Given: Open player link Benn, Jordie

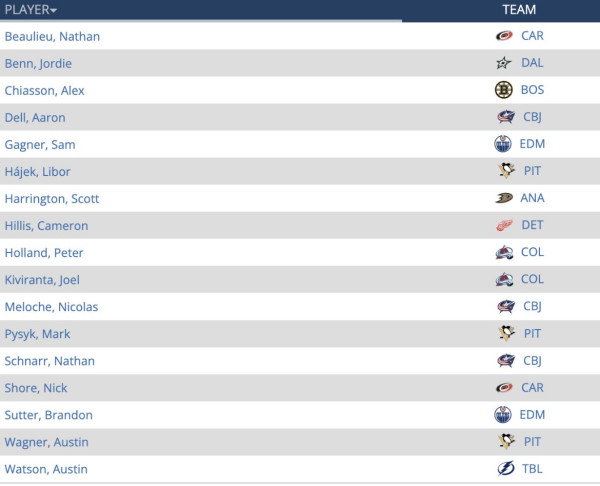Looking at the screenshot, I should coord(38,64).
